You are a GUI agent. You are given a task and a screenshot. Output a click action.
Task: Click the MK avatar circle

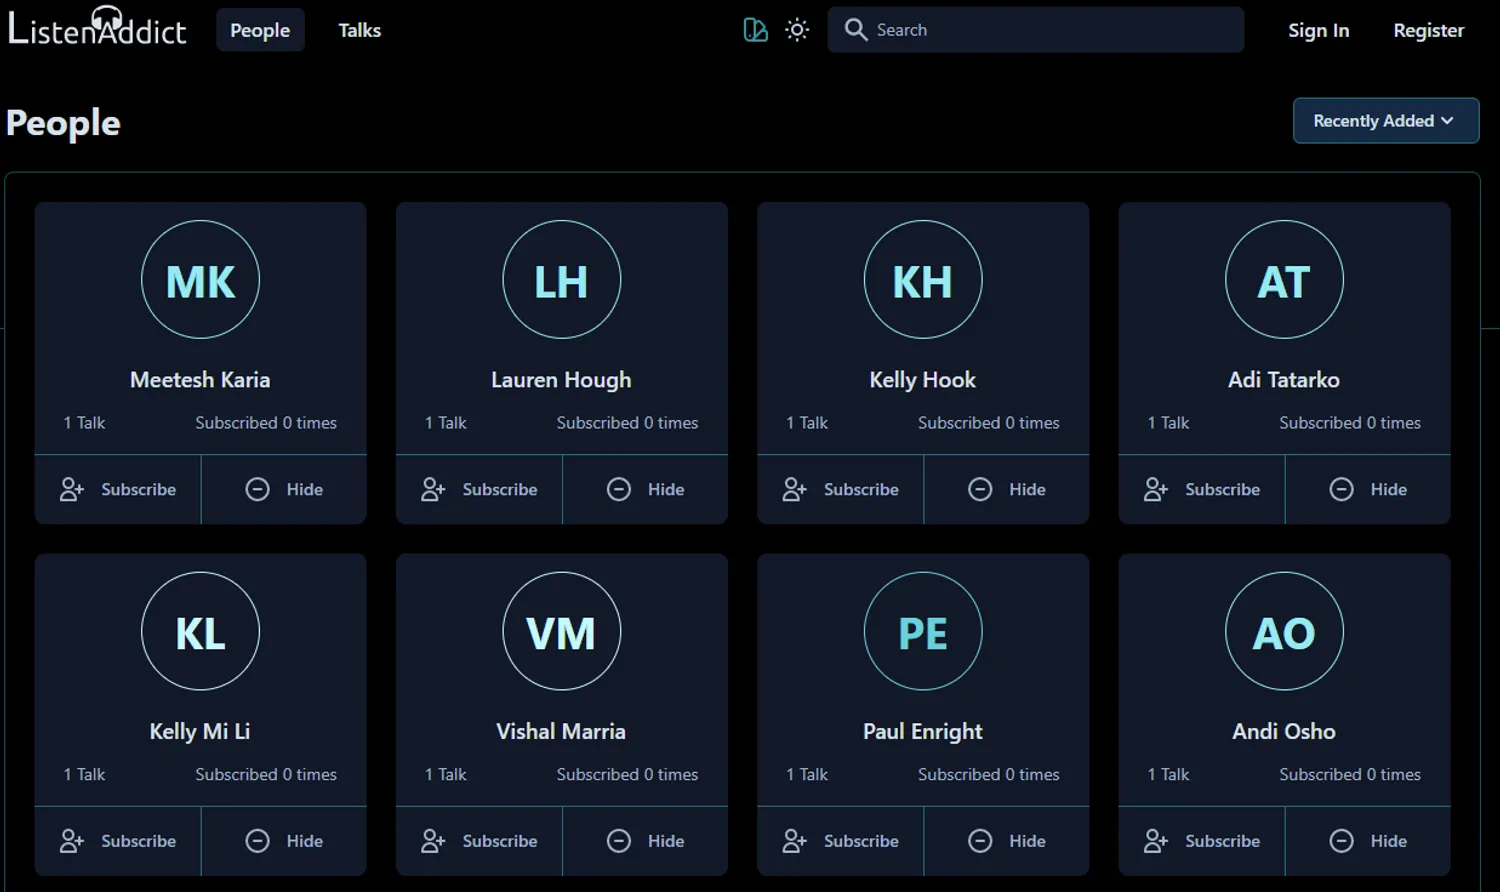(x=200, y=280)
